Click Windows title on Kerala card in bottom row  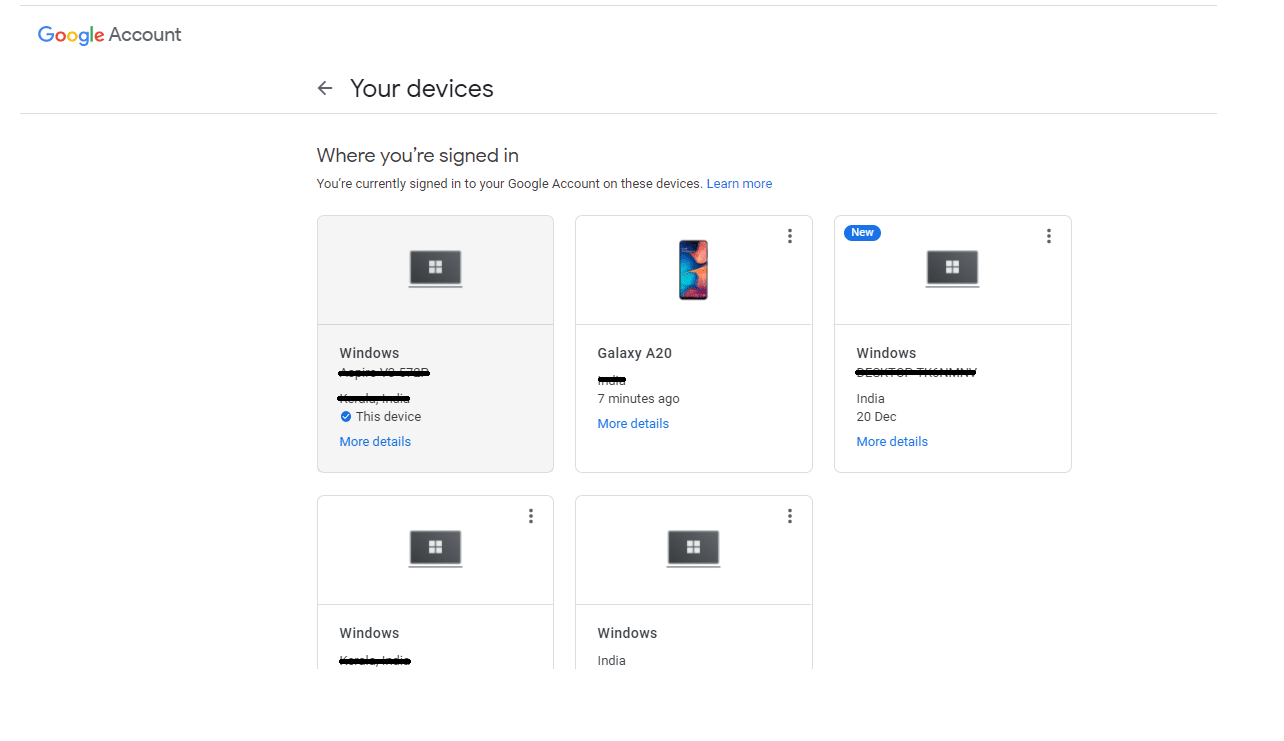[369, 633]
